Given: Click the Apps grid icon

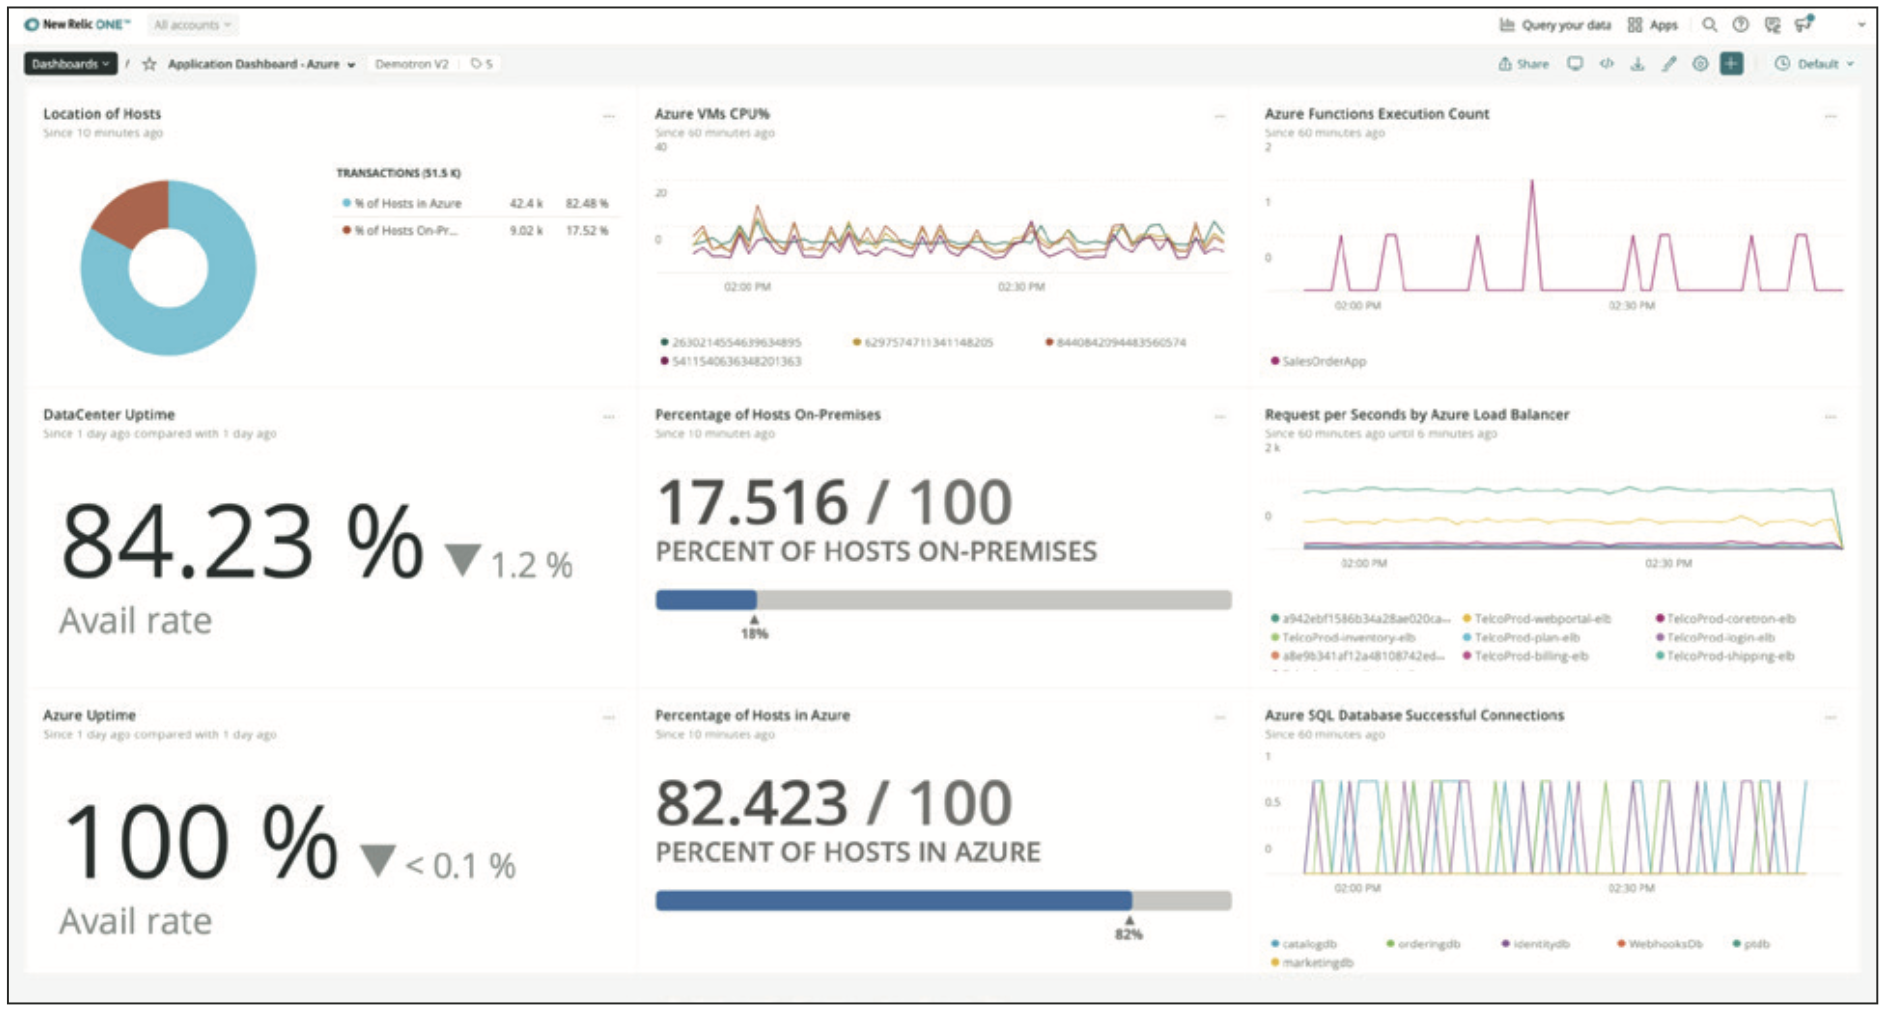Looking at the screenshot, I should tap(1635, 25).
